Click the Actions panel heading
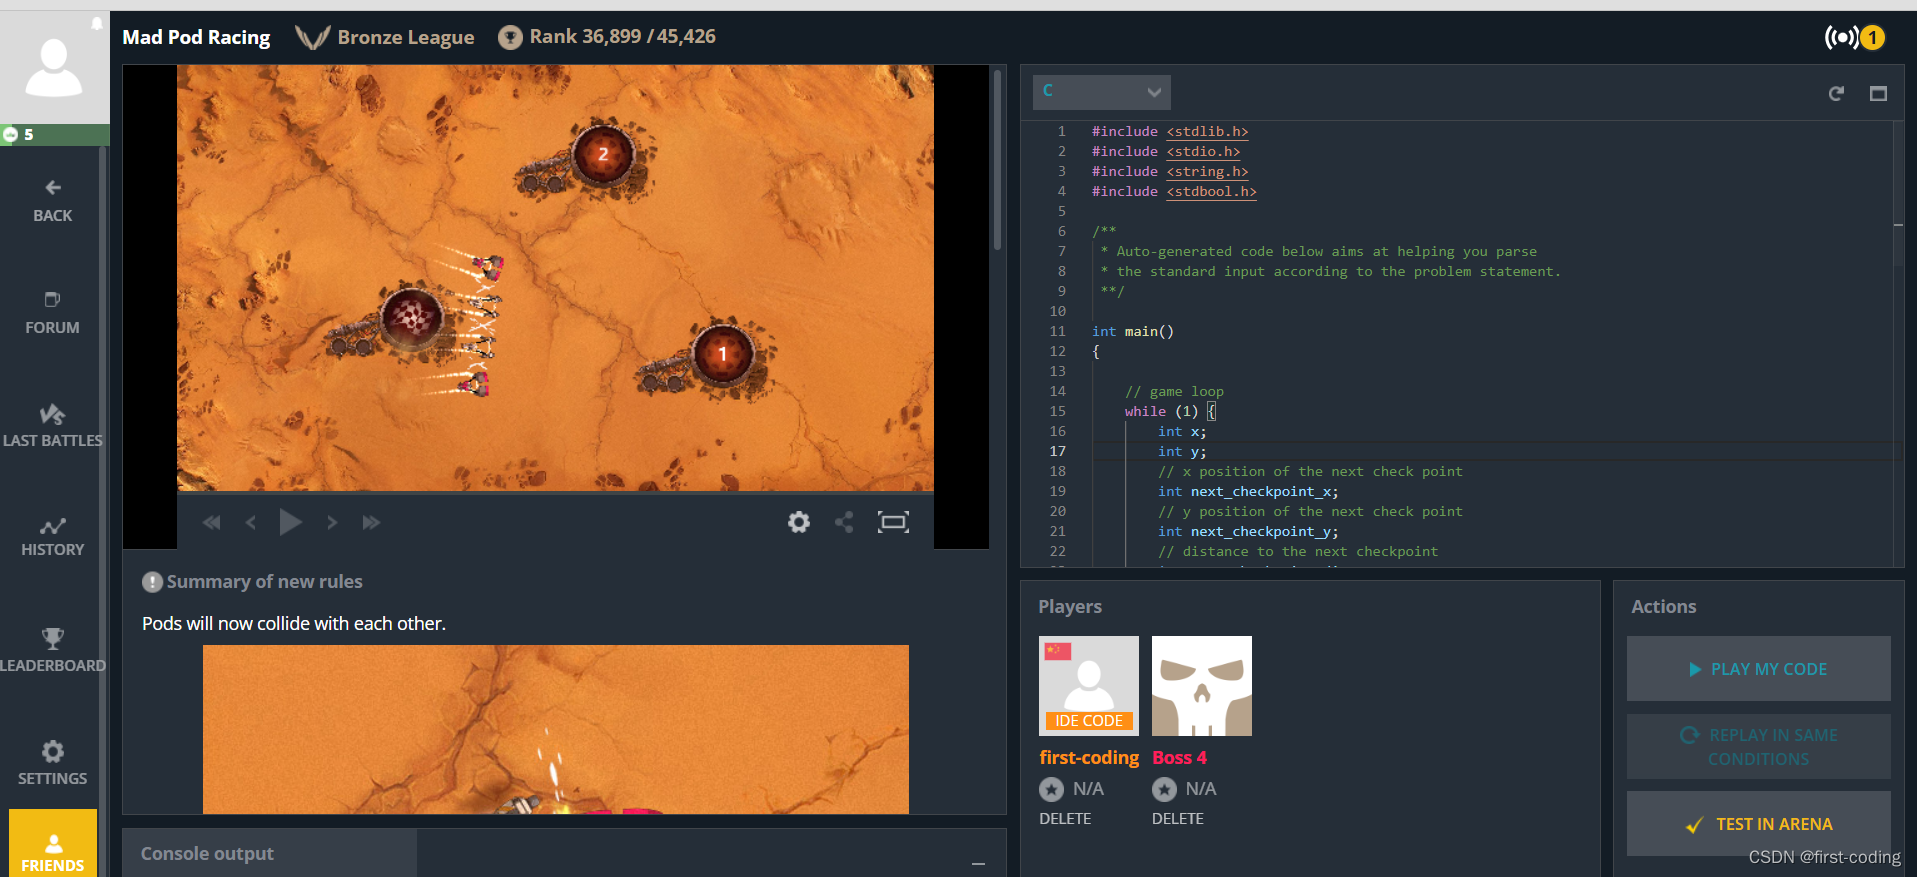The width and height of the screenshot is (1917, 877). [1663, 606]
